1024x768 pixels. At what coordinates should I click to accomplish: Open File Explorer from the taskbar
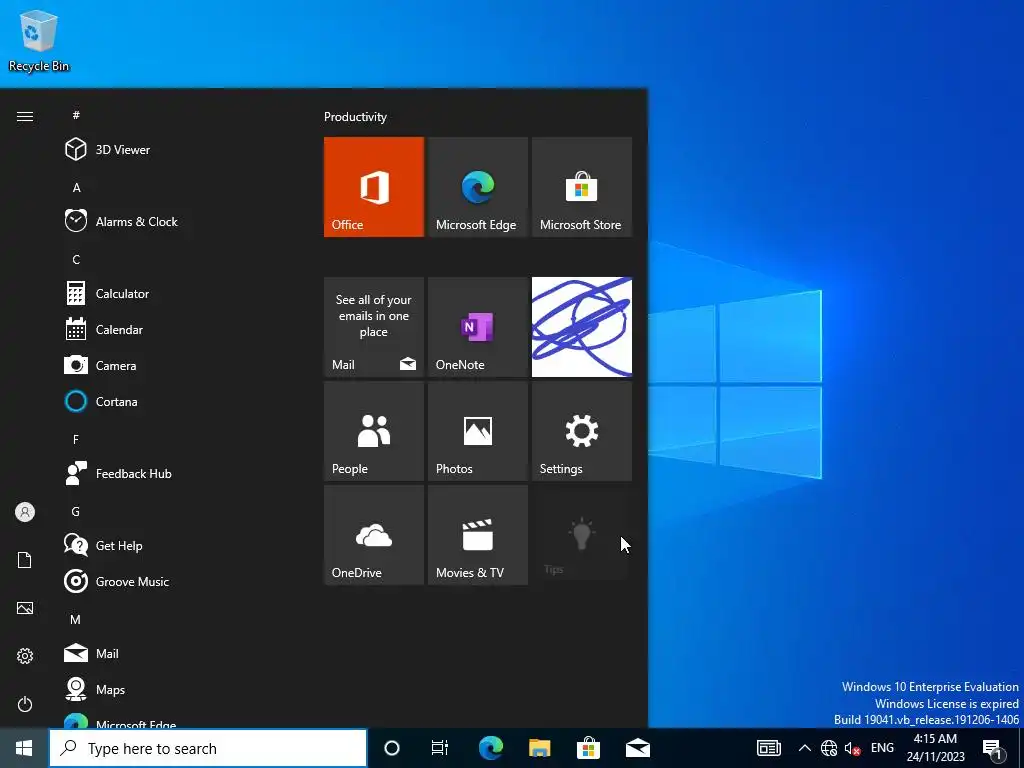539,748
